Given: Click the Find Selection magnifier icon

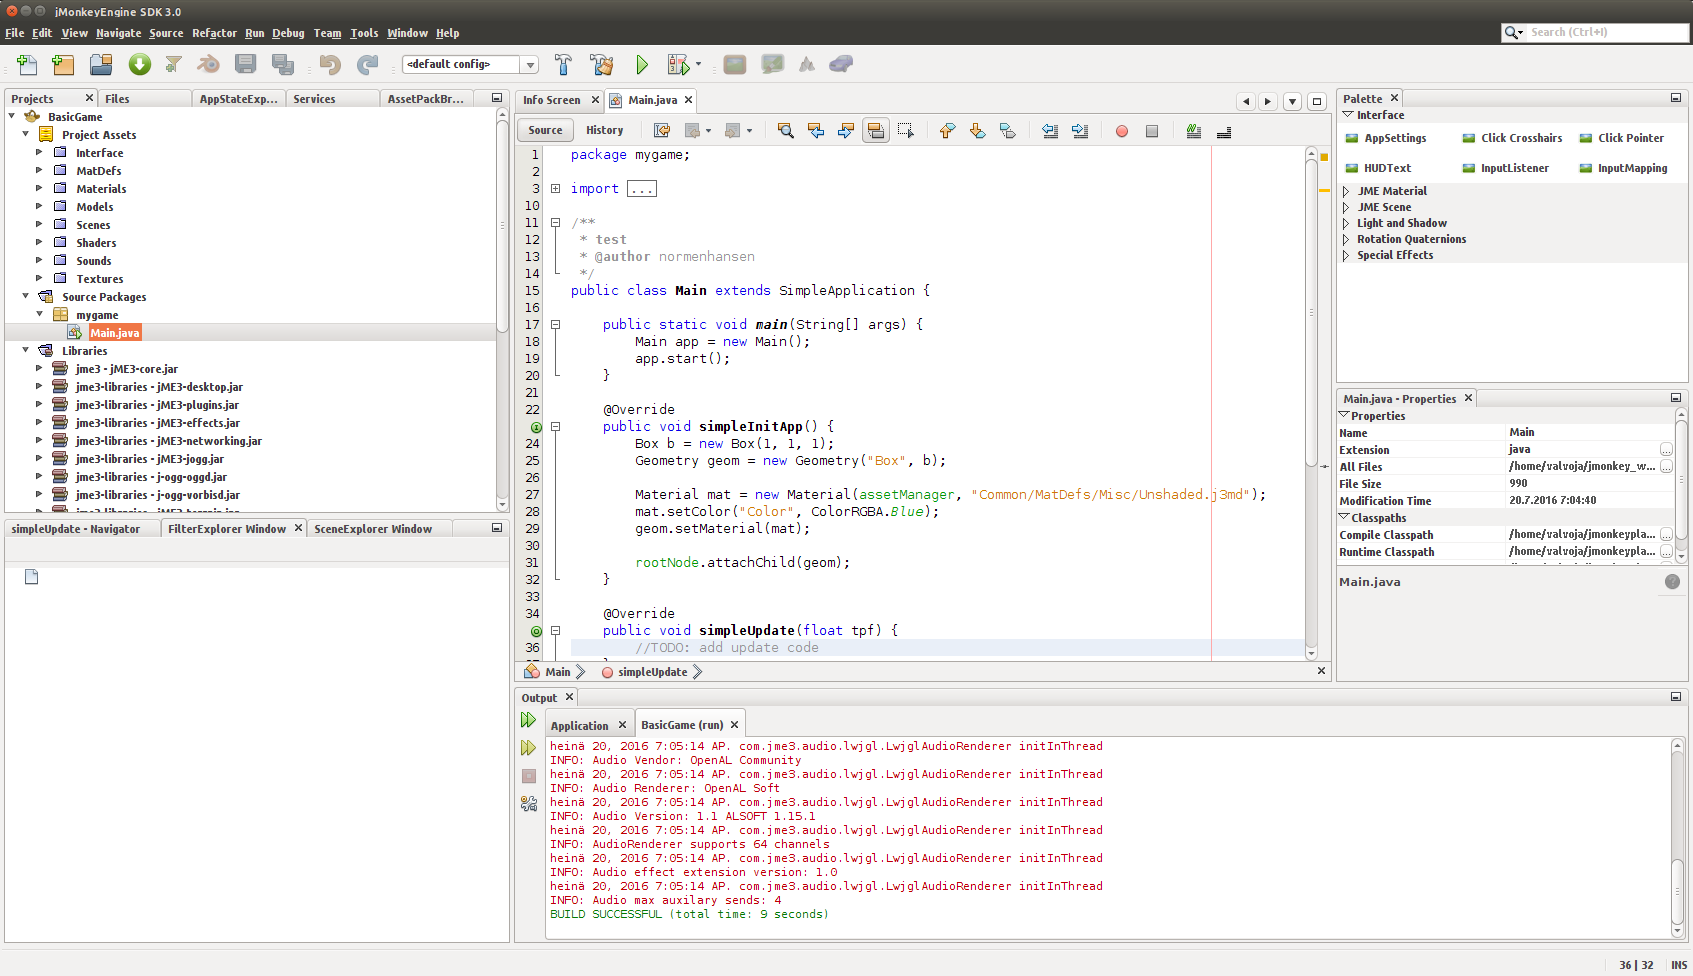Looking at the screenshot, I should click(785, 131).
